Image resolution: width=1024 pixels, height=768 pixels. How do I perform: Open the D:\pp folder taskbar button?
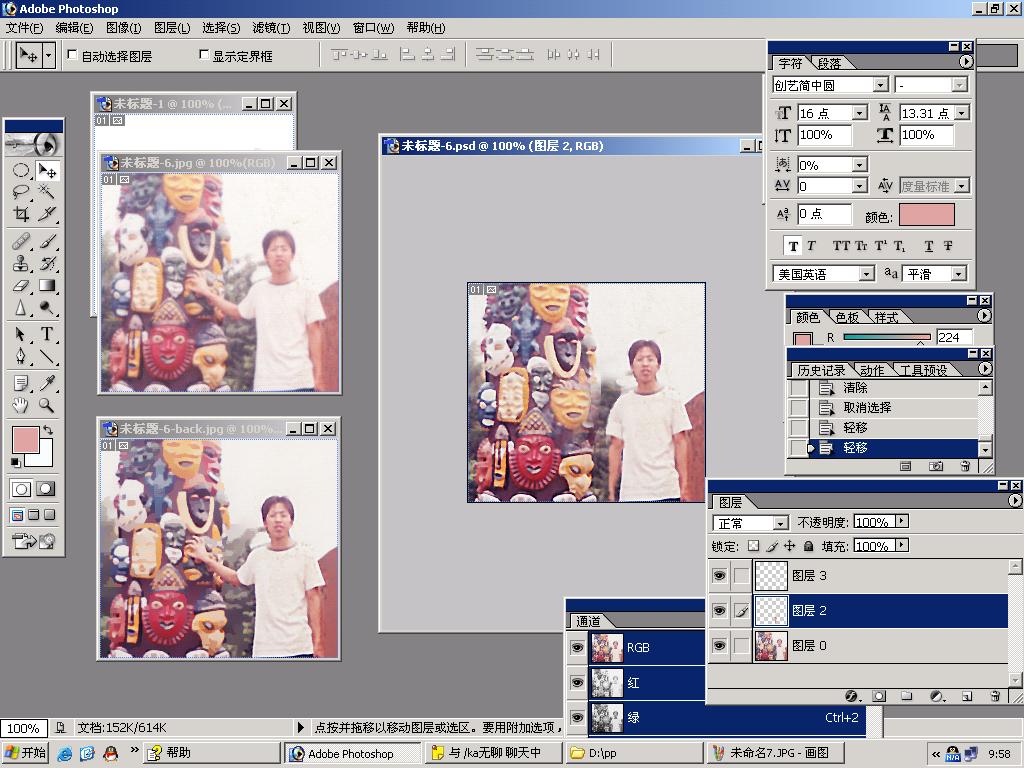click(x=634, y=753)
